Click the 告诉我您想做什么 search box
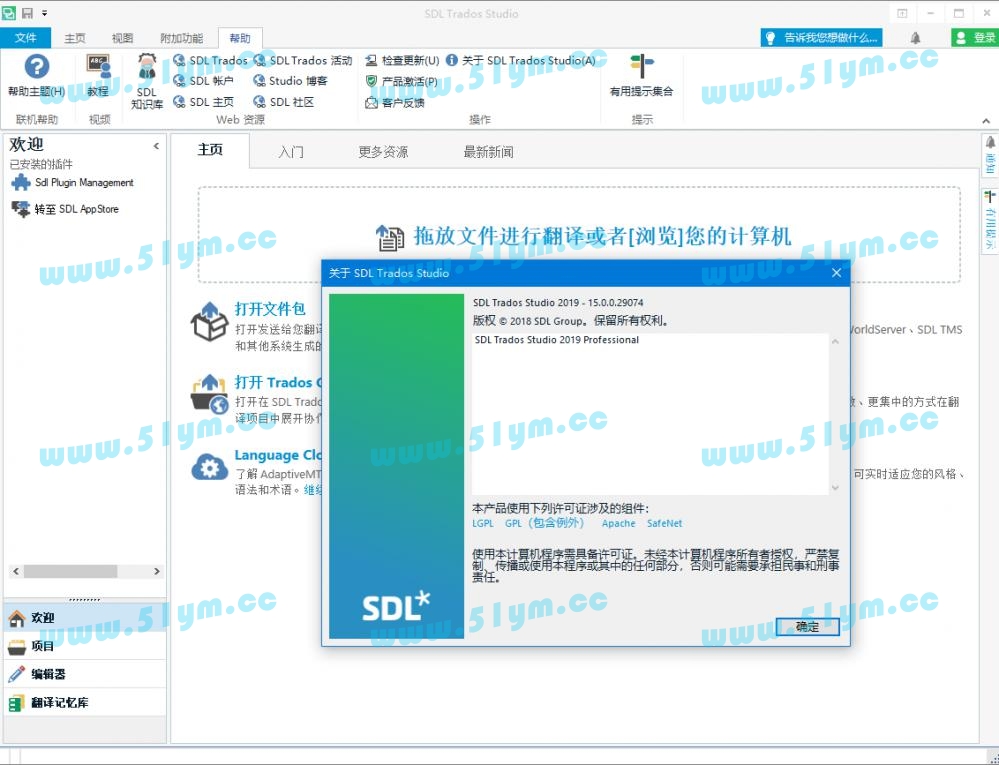The image size is (999, 765). pos(822,38)
